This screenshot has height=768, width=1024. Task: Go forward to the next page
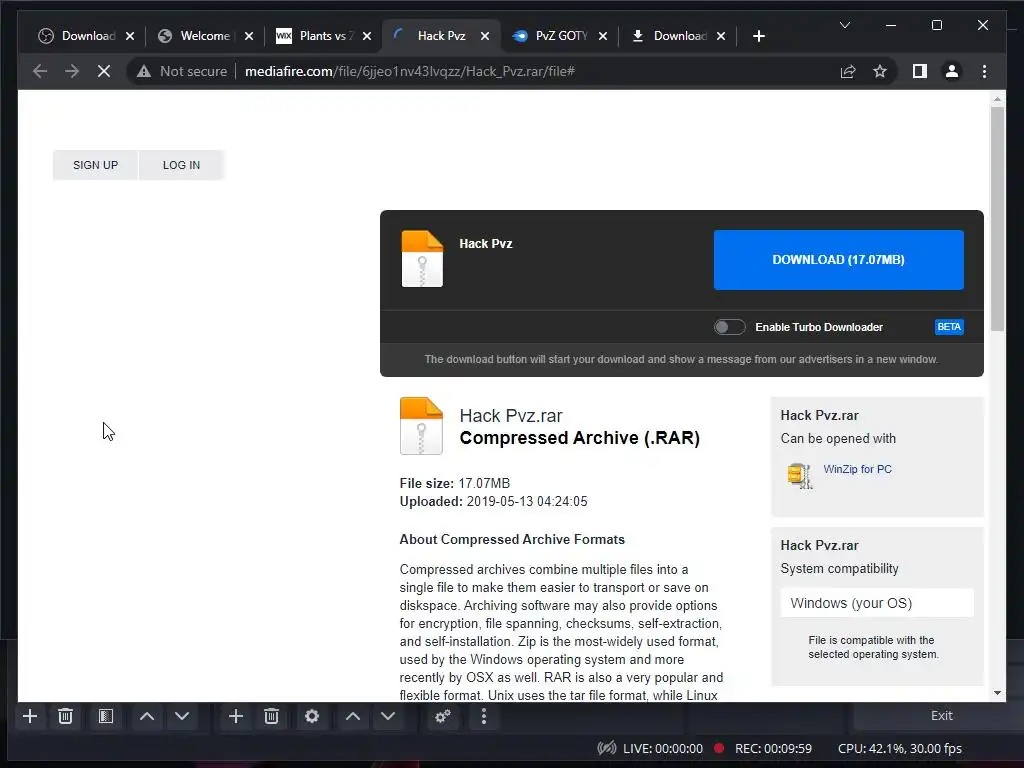[x=72, y=71]
